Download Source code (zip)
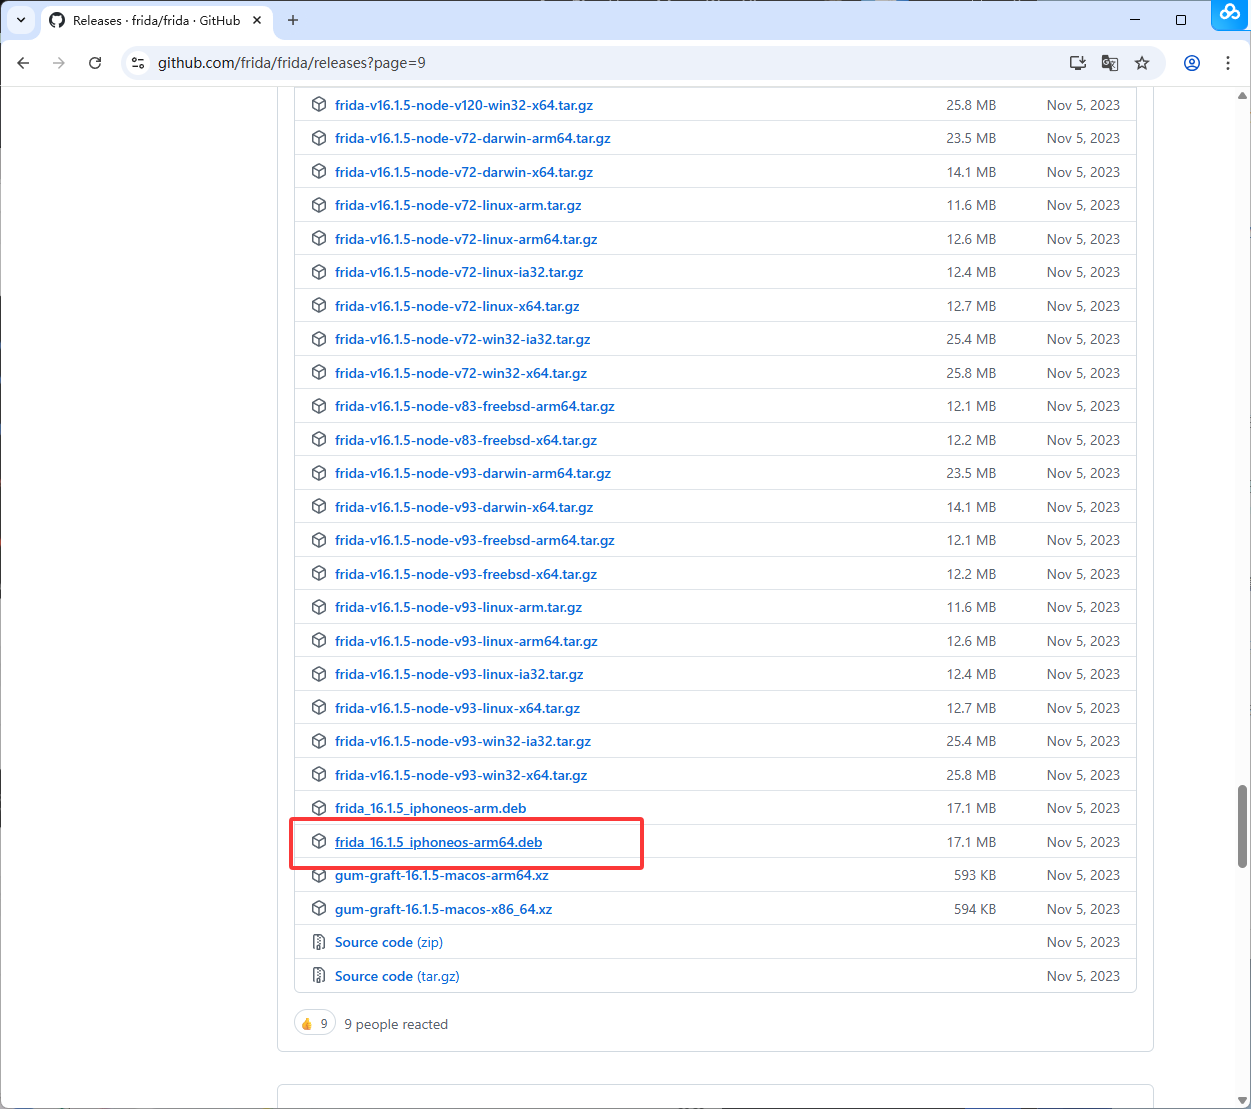This screenshot has height=1109, width=1251. pos(389,942)
